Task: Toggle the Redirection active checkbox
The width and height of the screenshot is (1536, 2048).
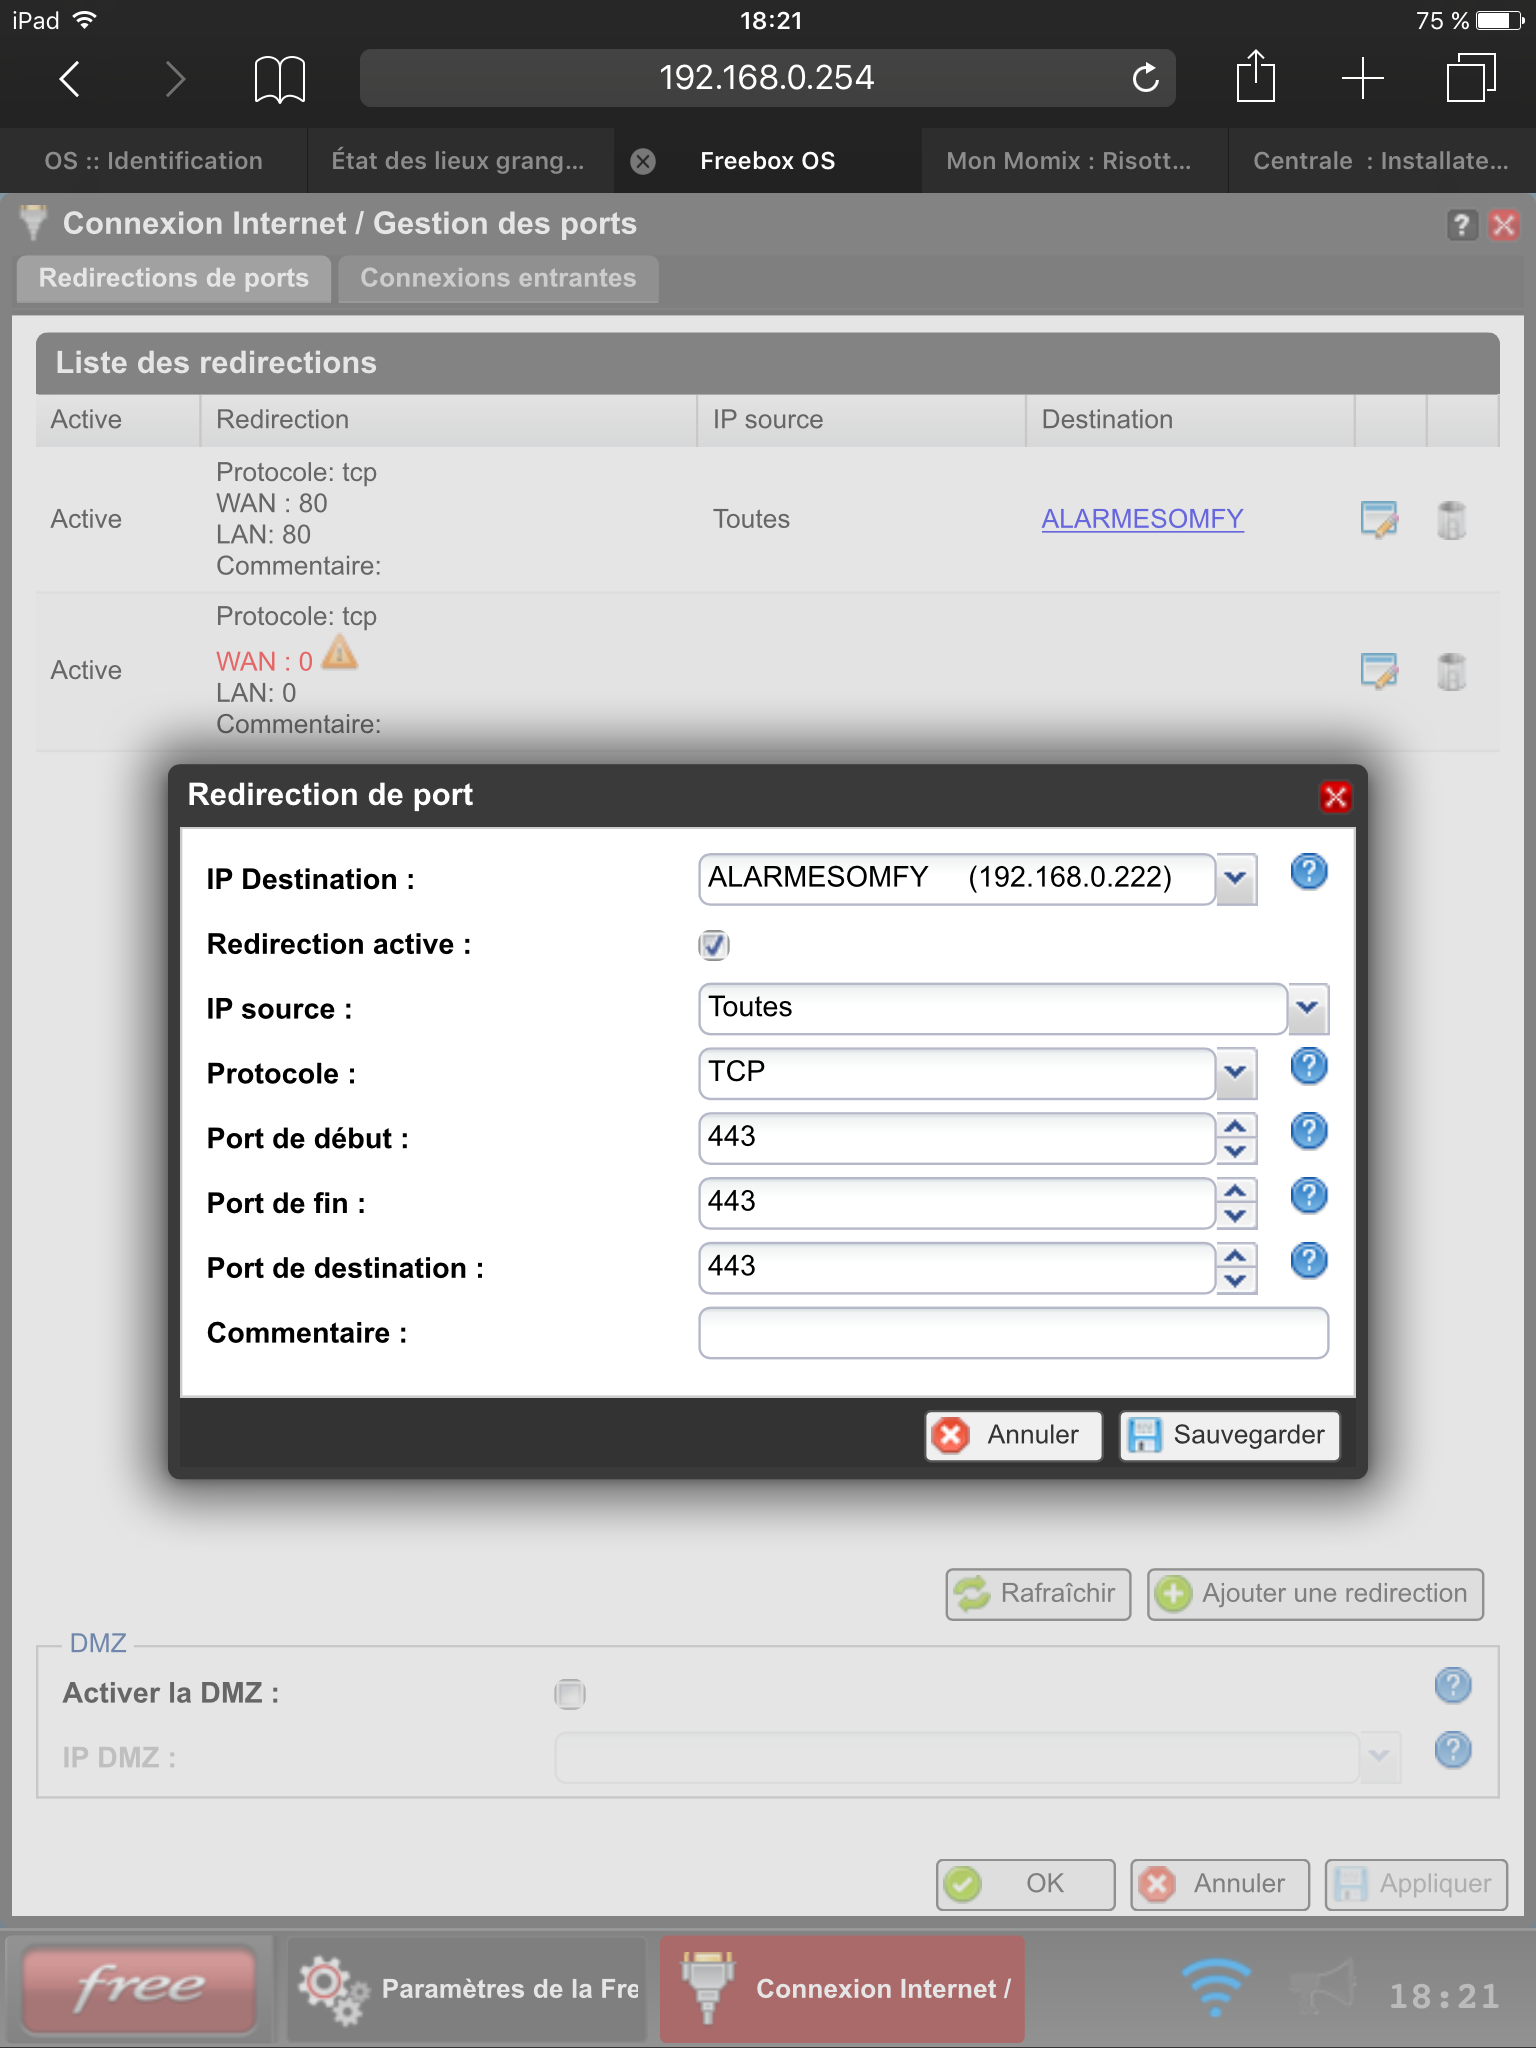Action: coord(714,945)
